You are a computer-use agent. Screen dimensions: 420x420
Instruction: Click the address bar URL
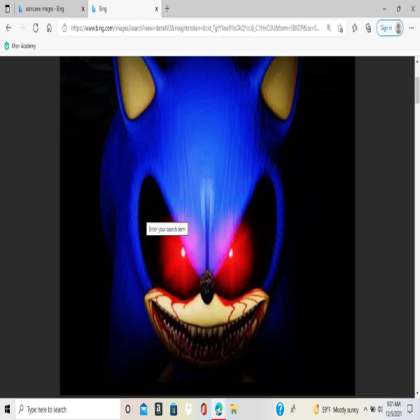pyautogui.click(x=195, y=28)
